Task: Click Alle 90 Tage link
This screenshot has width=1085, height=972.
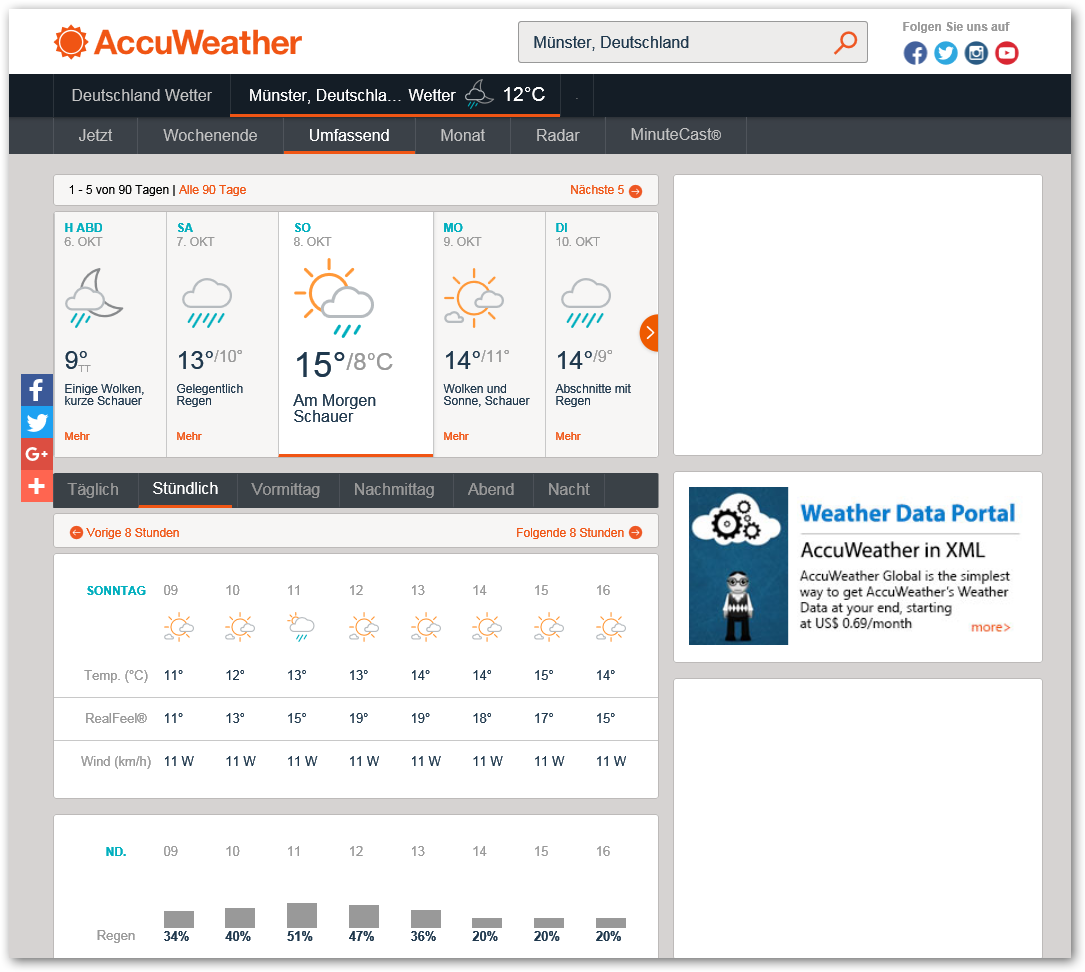Action: (212, 190)
